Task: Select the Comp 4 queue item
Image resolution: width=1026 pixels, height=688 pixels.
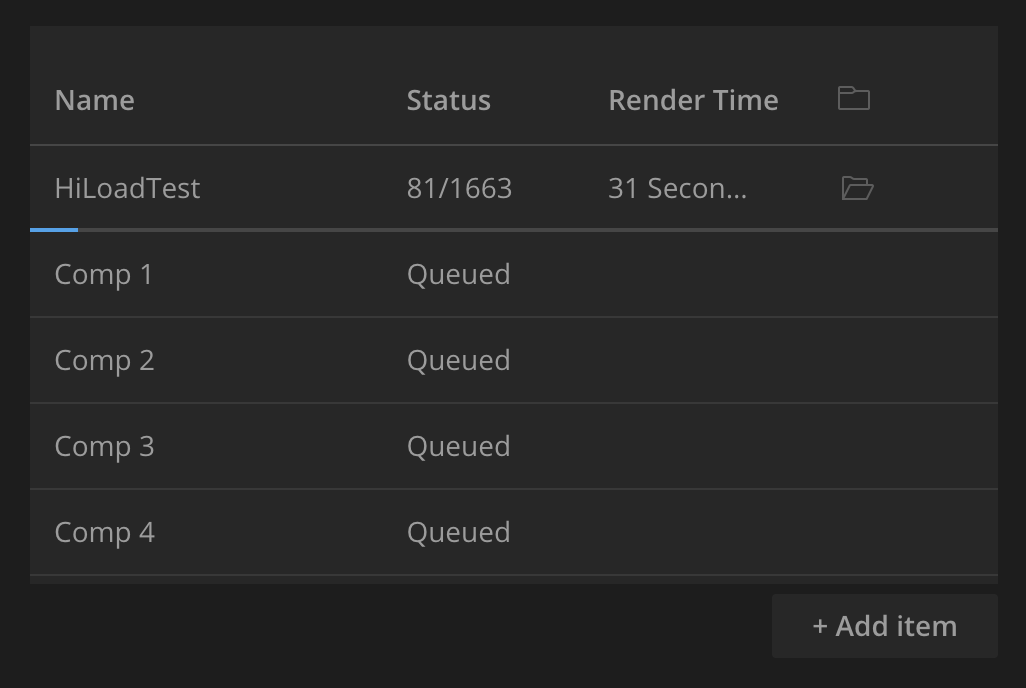Action: click(514, 532)
